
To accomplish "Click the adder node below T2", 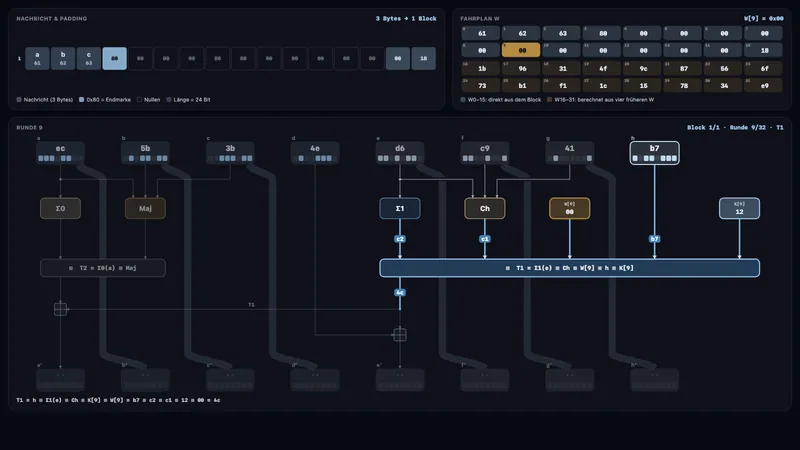I will (60, 309).
